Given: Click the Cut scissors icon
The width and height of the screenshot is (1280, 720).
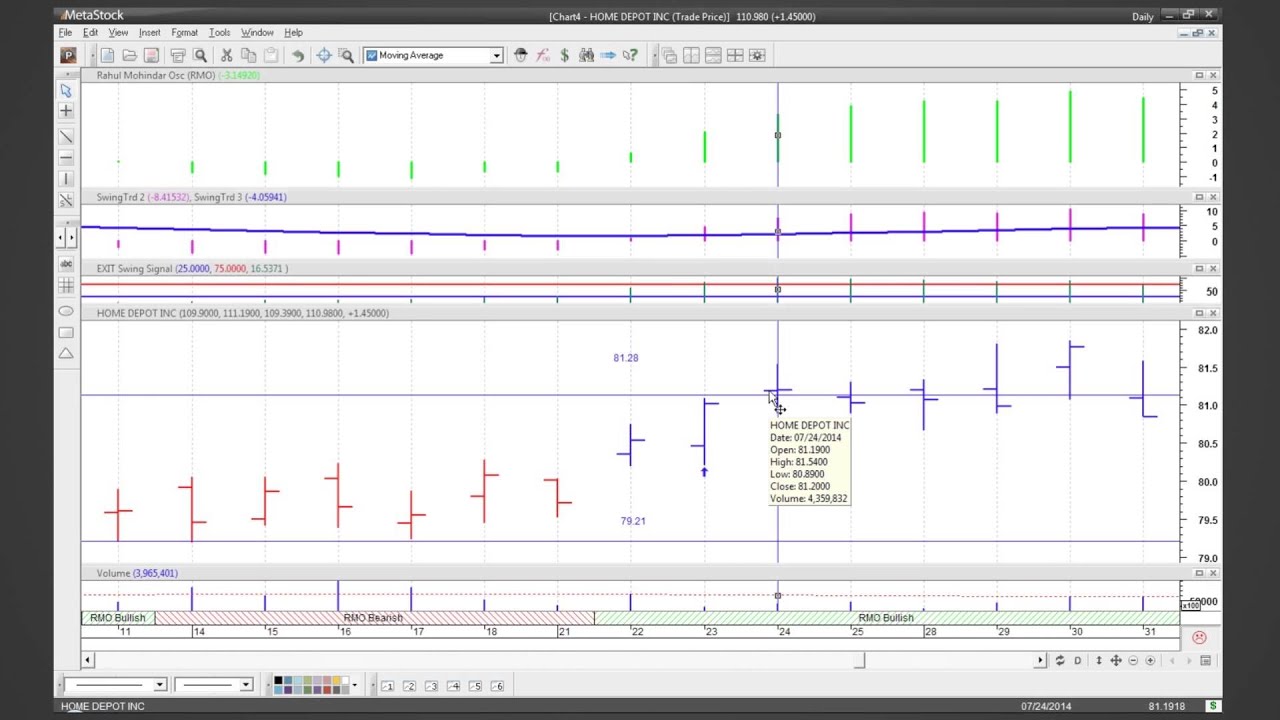Looking at the screenshot, I should 227,55.
